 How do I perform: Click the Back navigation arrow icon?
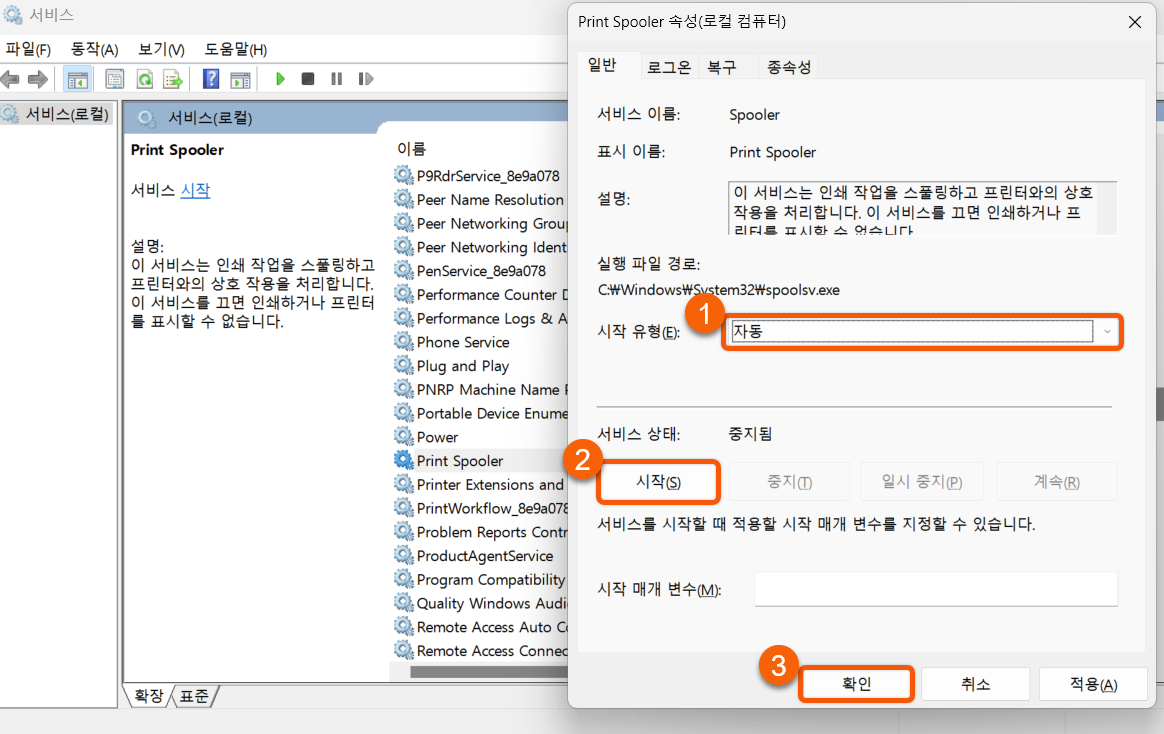11,79
